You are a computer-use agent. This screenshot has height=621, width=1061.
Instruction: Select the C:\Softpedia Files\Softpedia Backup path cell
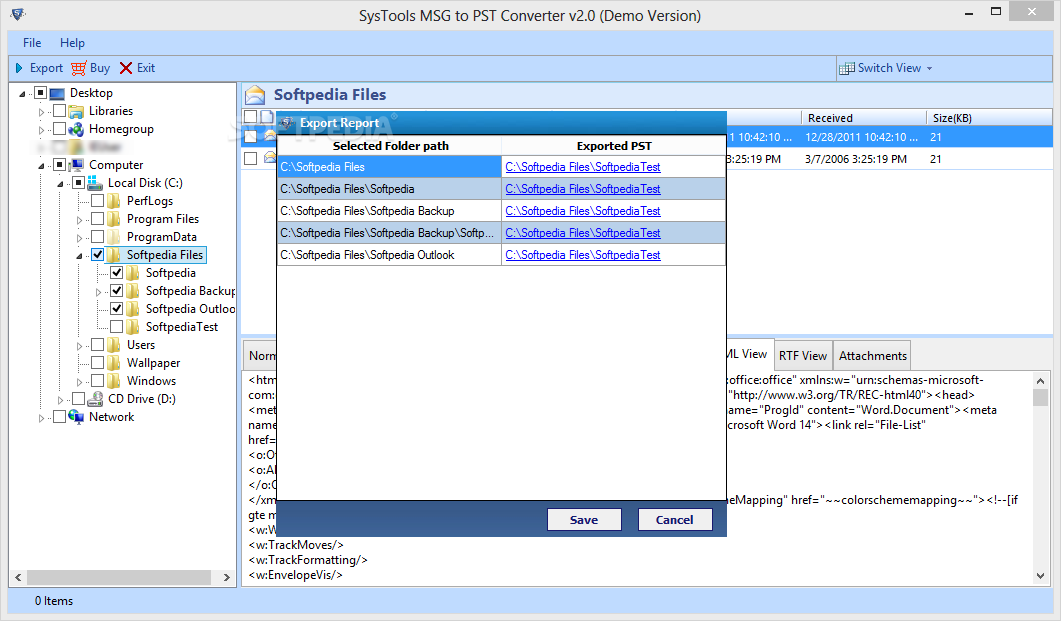(389, 211)
